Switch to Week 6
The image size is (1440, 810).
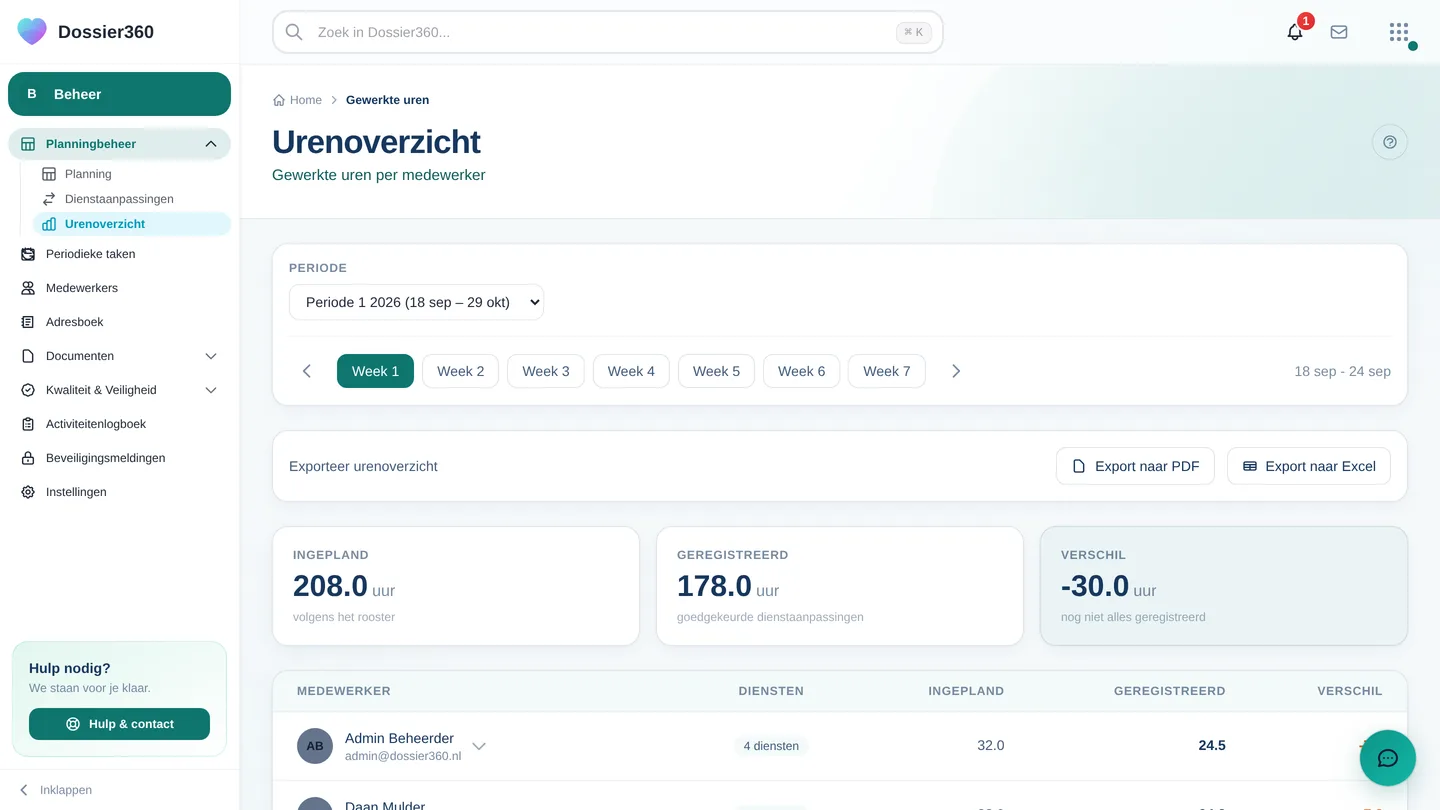click(801, 371)
